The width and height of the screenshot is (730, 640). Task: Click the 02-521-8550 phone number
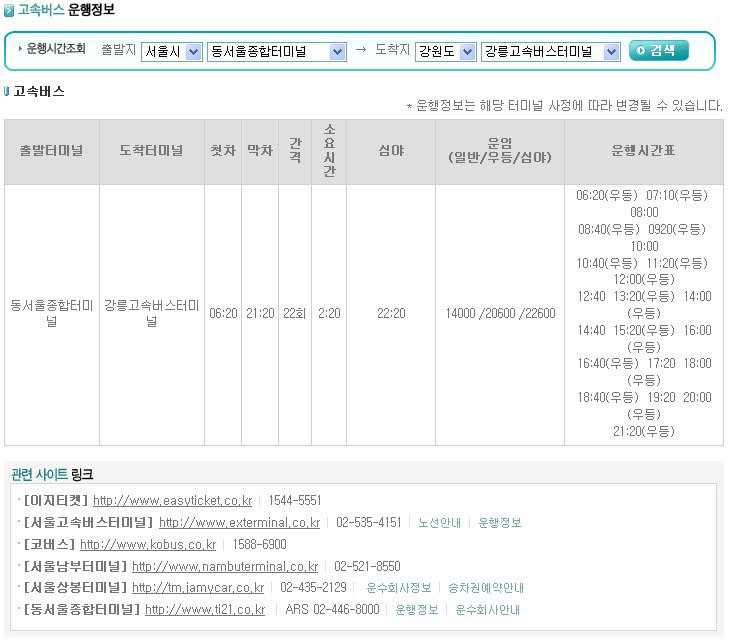click(x=367, y=566)
